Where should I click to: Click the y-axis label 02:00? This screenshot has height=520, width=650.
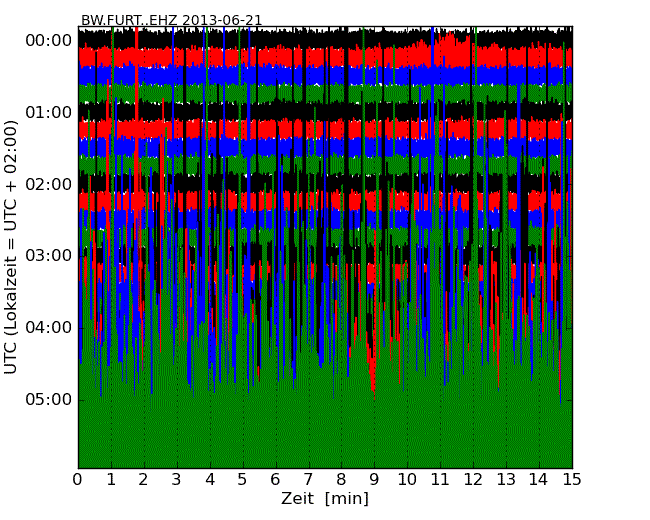49,184
